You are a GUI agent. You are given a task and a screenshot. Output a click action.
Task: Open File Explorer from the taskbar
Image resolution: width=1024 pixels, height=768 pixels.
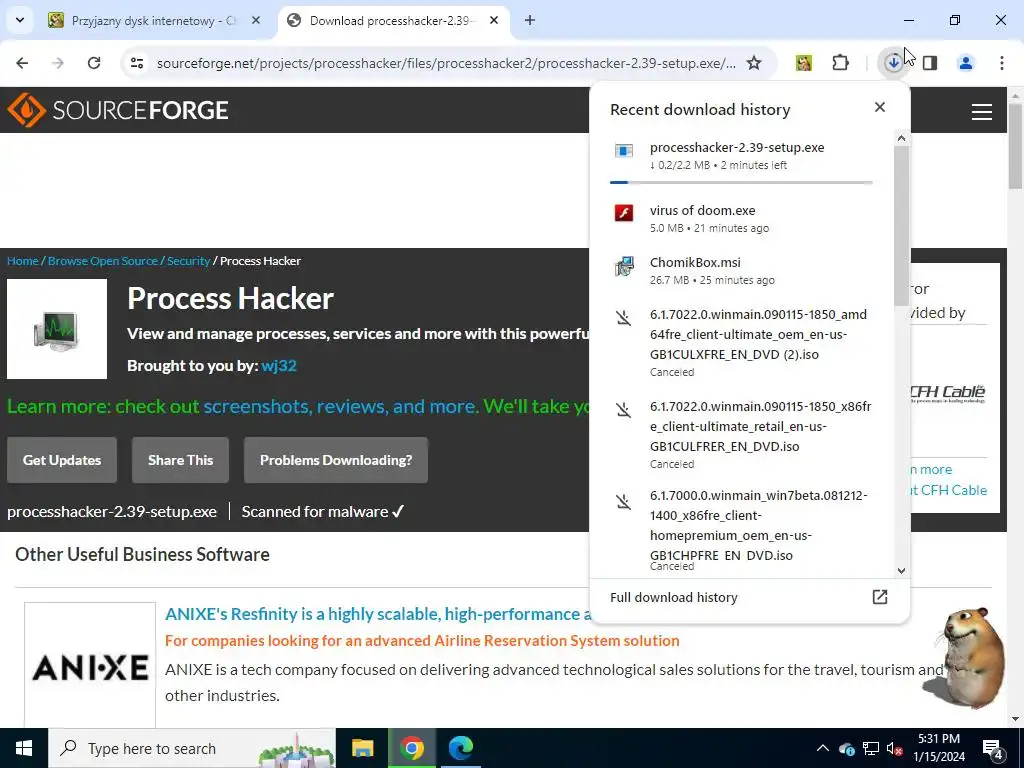coord(362,748)
